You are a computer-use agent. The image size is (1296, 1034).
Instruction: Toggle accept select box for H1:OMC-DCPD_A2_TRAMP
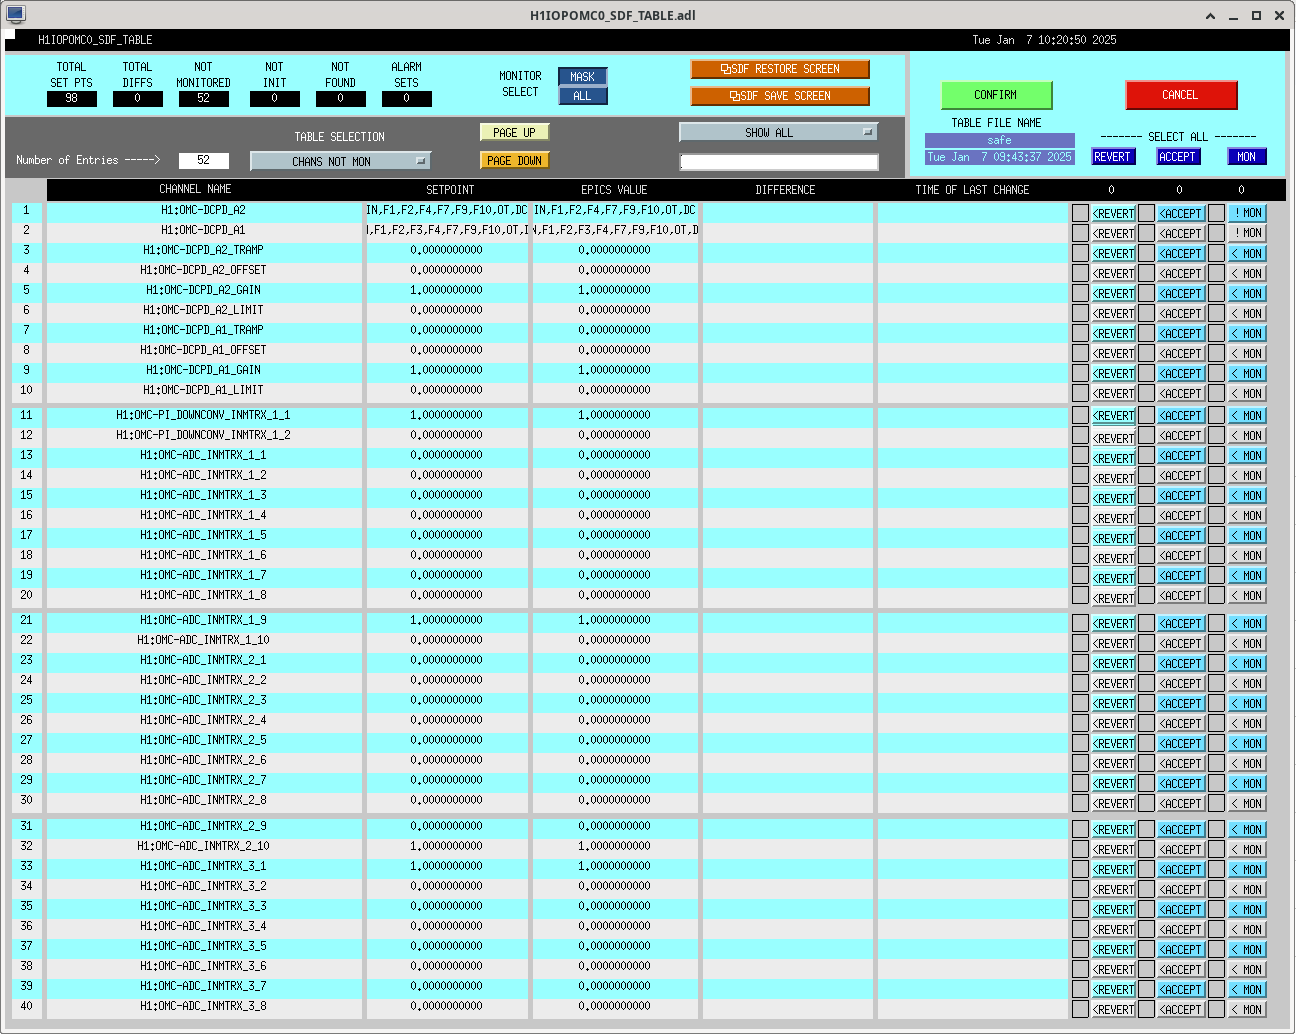coord(1147,253)
